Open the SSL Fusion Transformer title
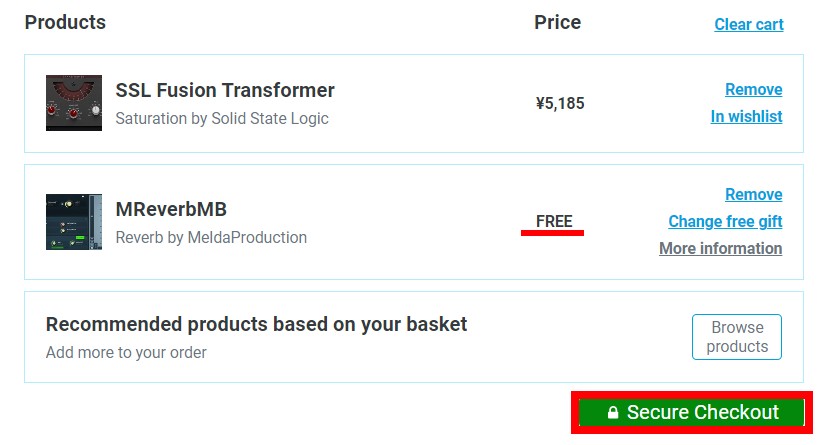The image size is (833, 445). (225, 90)
